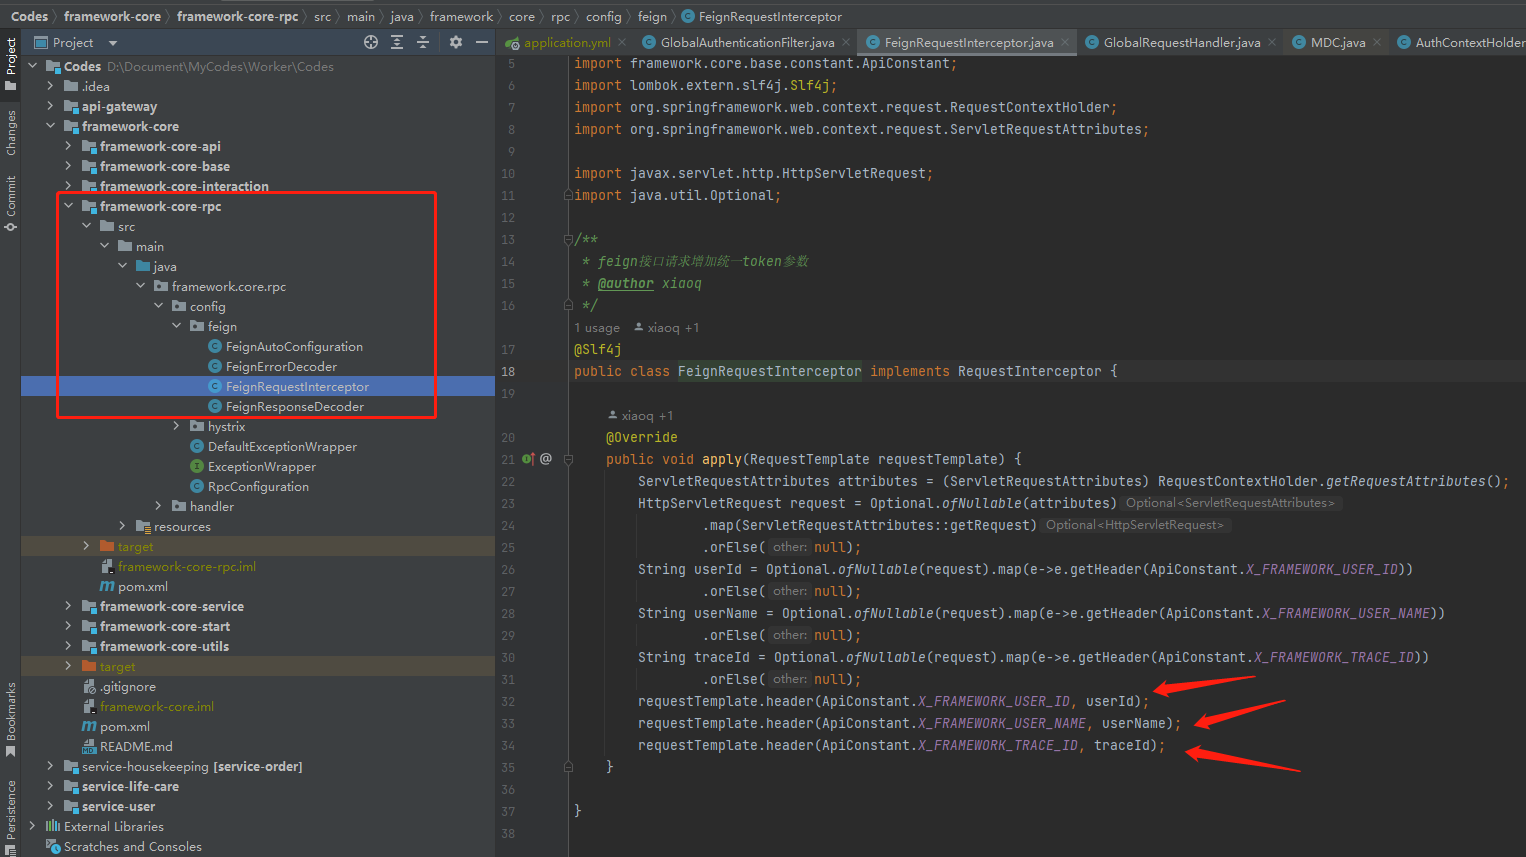The image size is (1526, 857).
Task: Select service-life-care module
Action: pos(130,787)
